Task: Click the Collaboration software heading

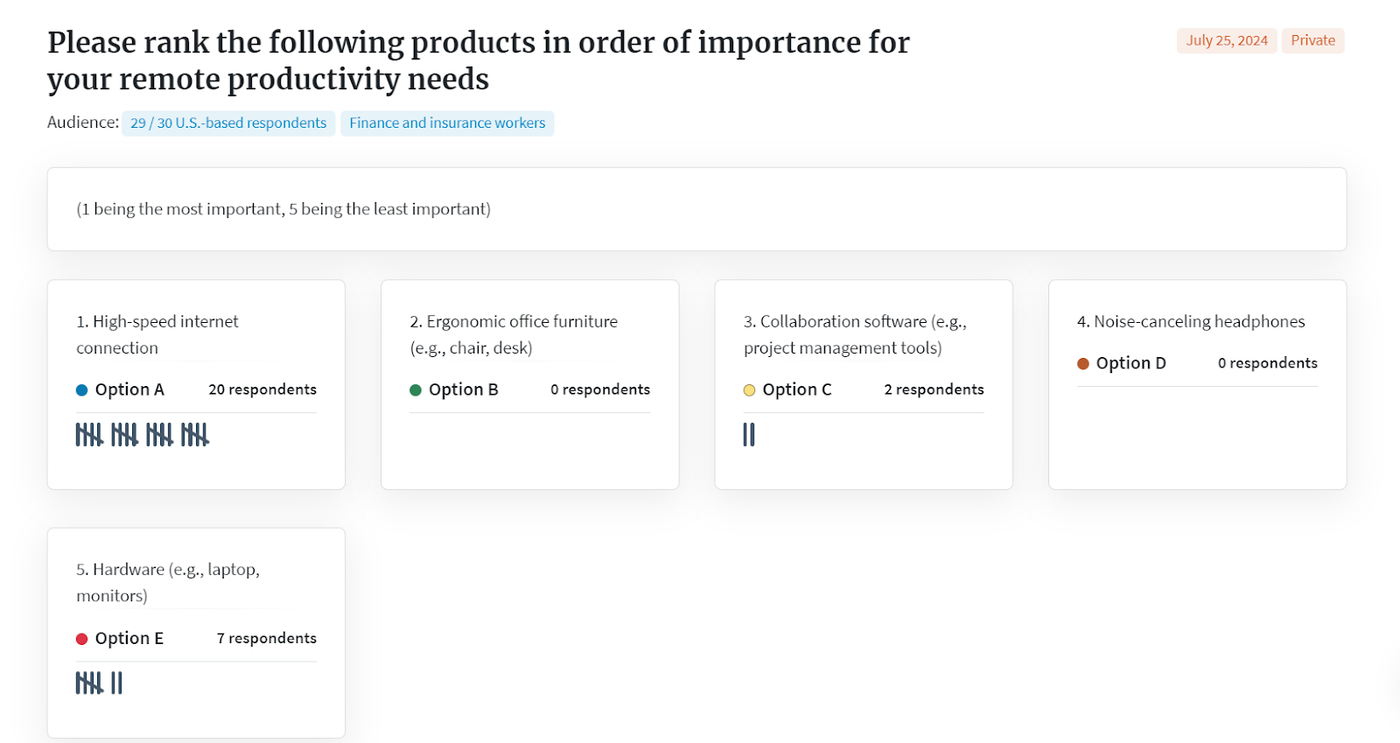Action: pos(855,334)
